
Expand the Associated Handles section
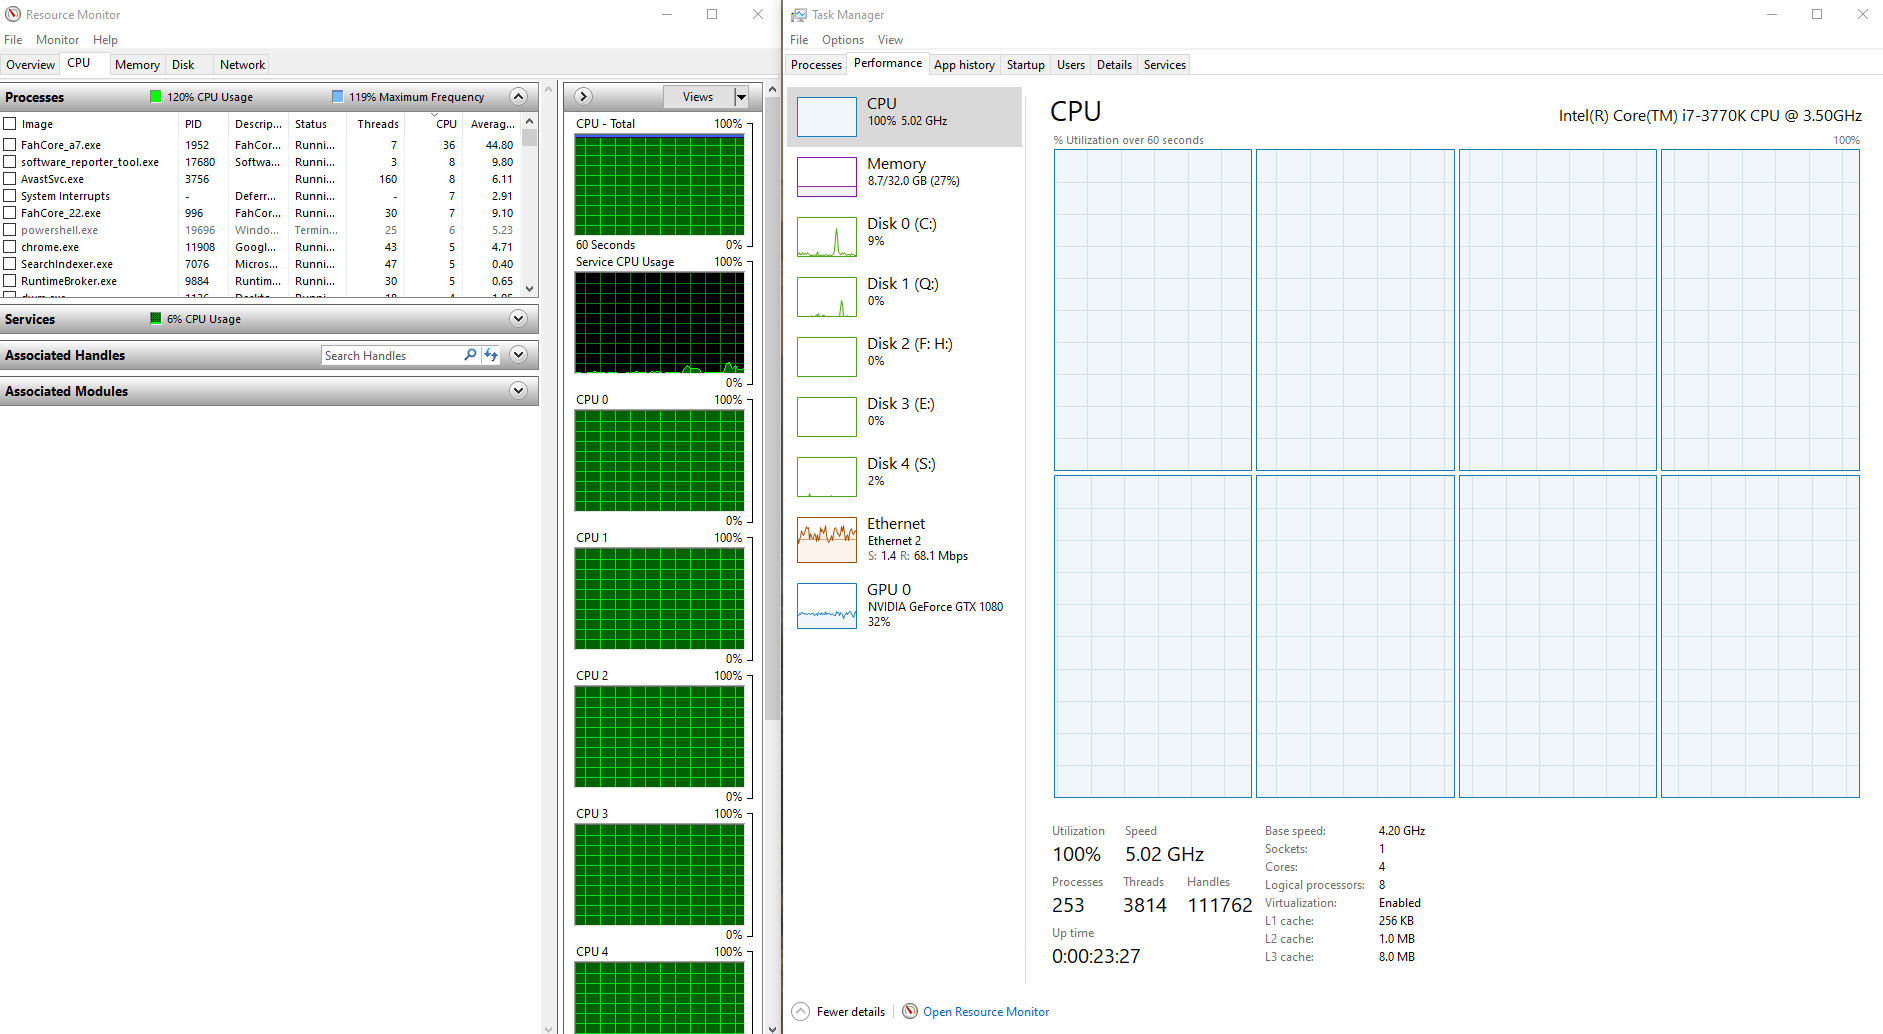point(518,354)
